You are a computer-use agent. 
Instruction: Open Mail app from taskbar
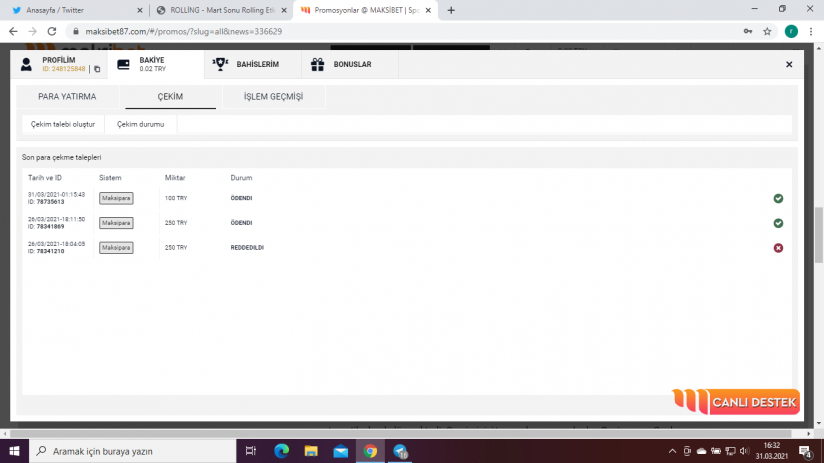click(341, 451)
